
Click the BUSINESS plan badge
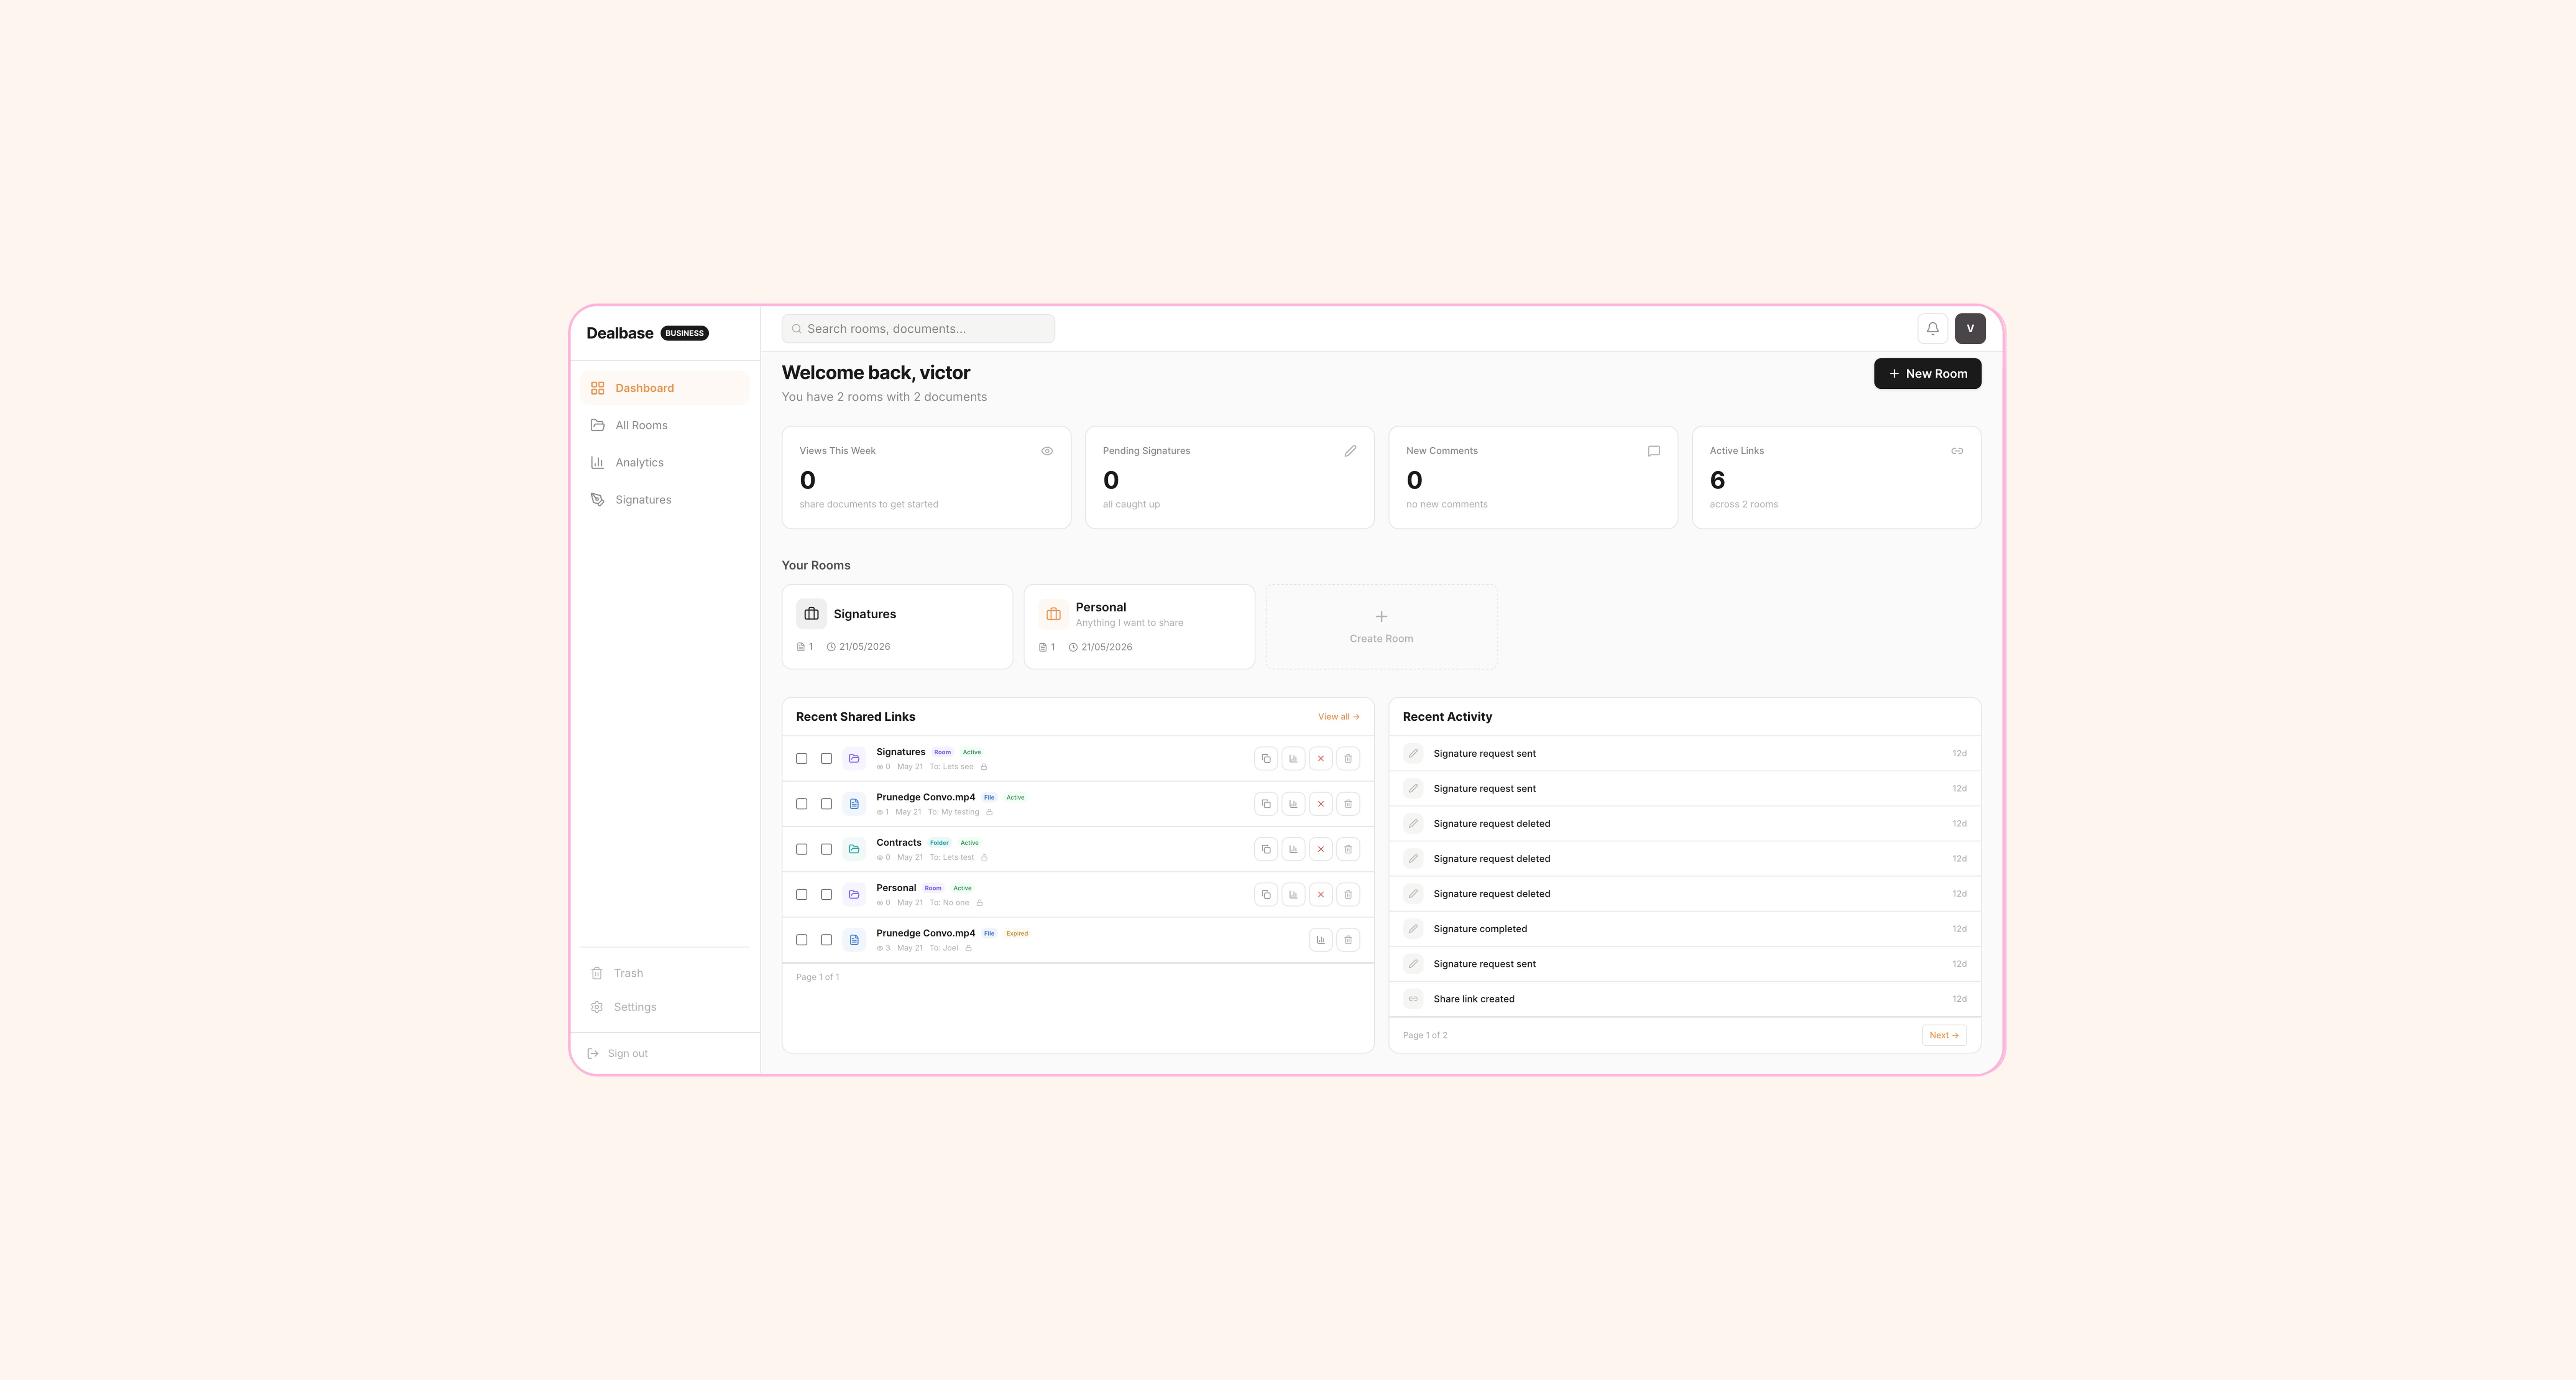tap(685, 333)
